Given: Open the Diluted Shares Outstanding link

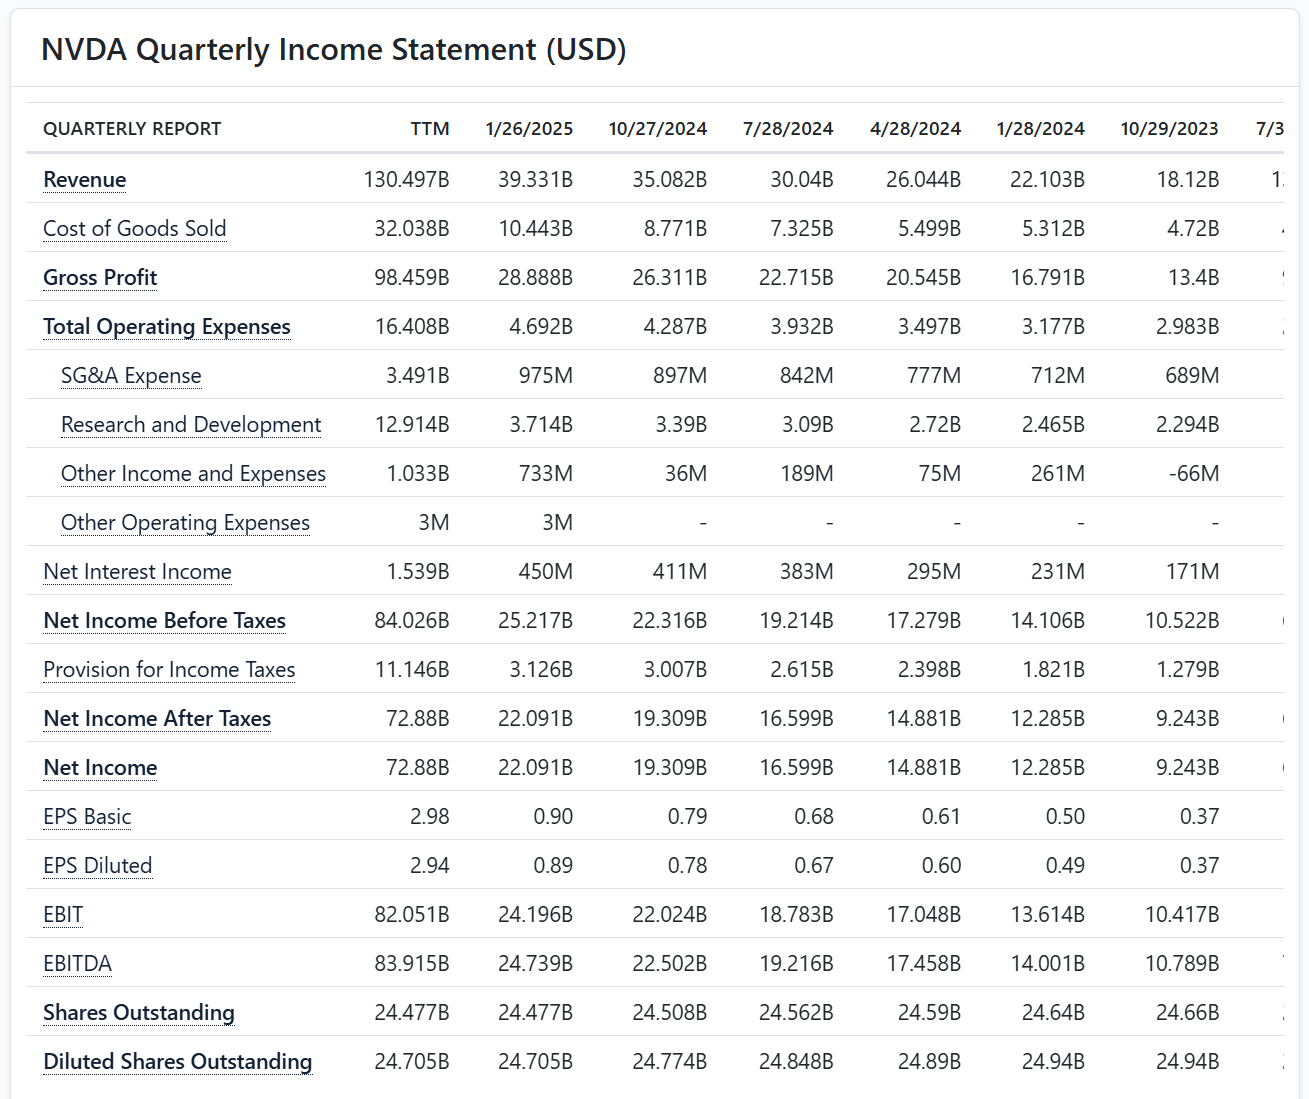Looking at the screenshot, I should click(178, 1062).
